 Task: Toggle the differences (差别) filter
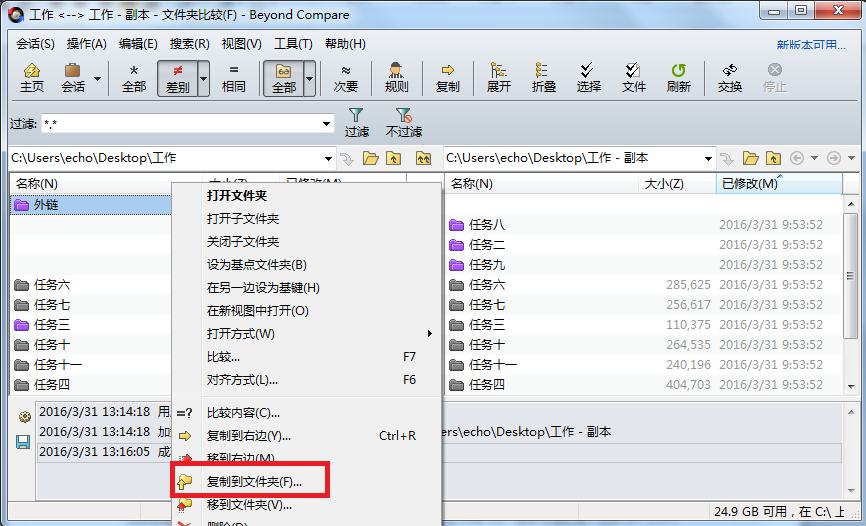[x=177, y=78]
